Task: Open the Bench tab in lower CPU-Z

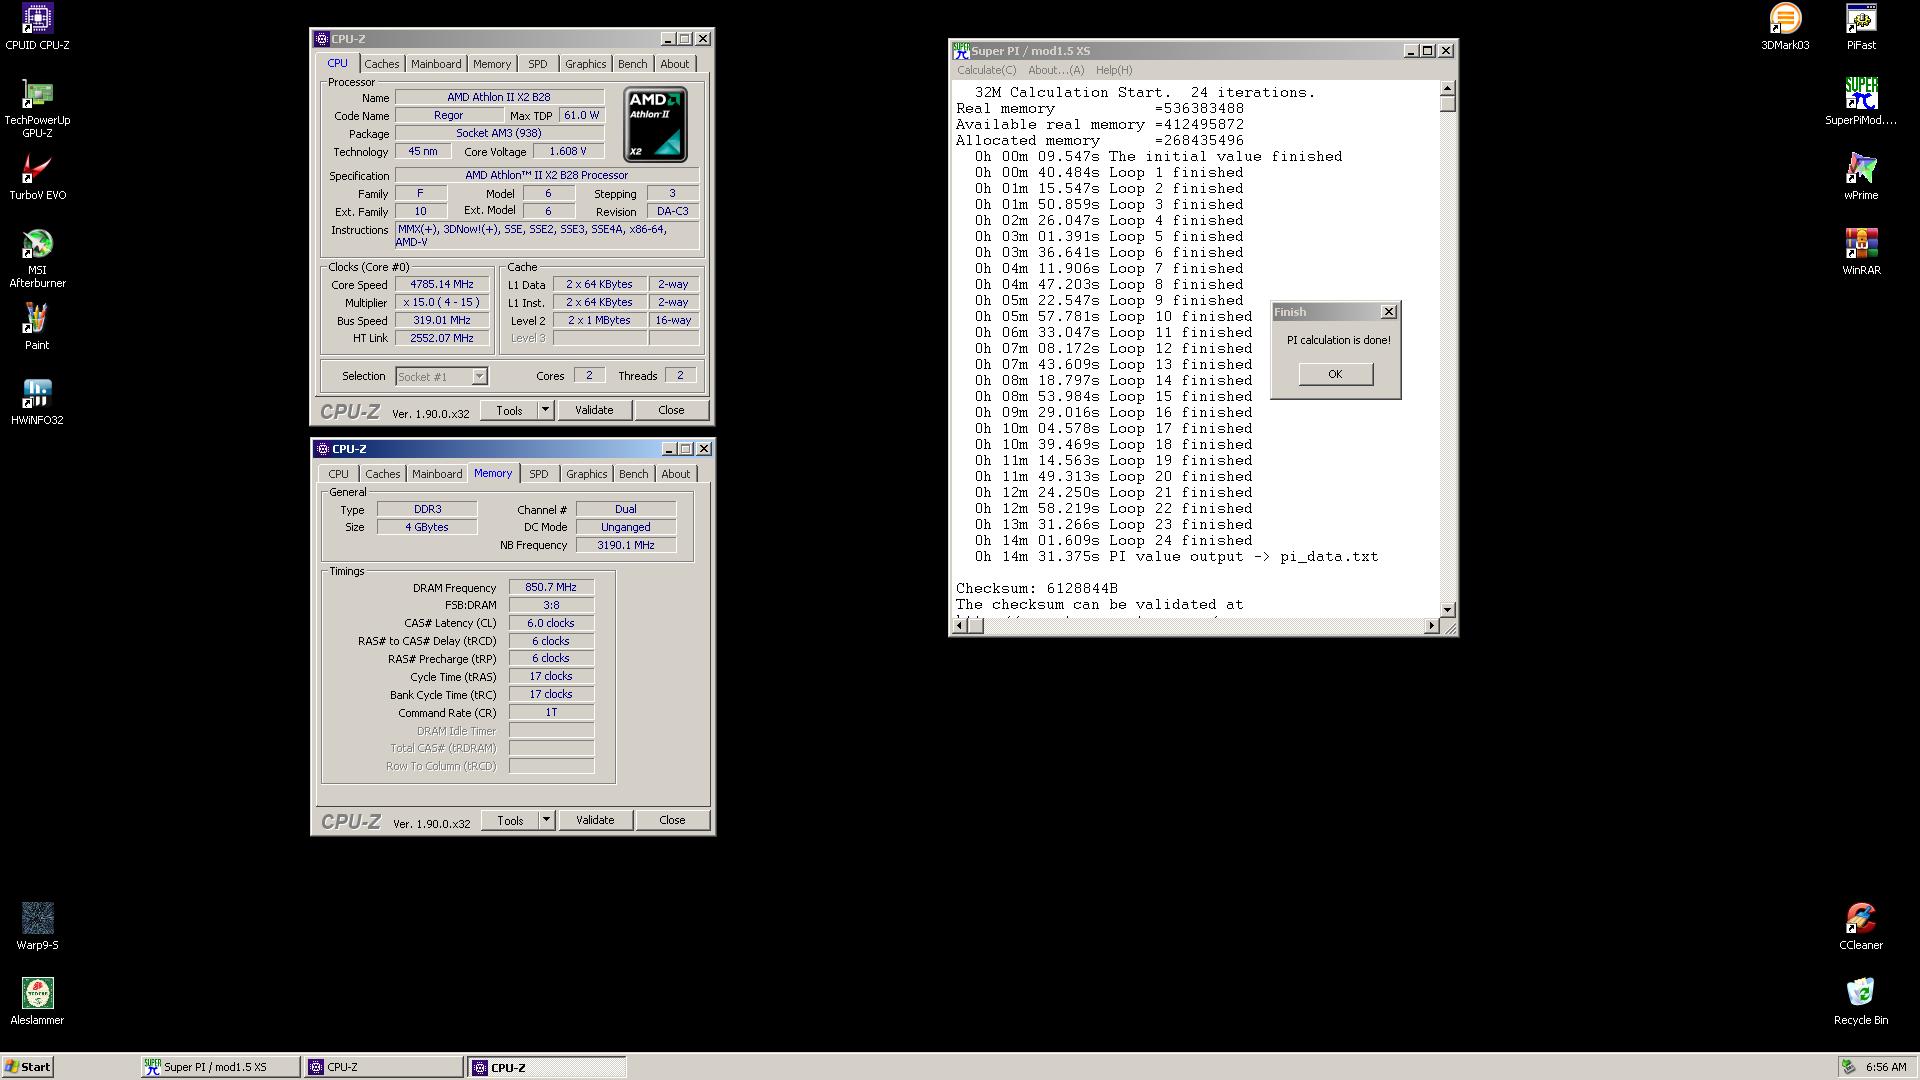Action: [x=633, y=474]
